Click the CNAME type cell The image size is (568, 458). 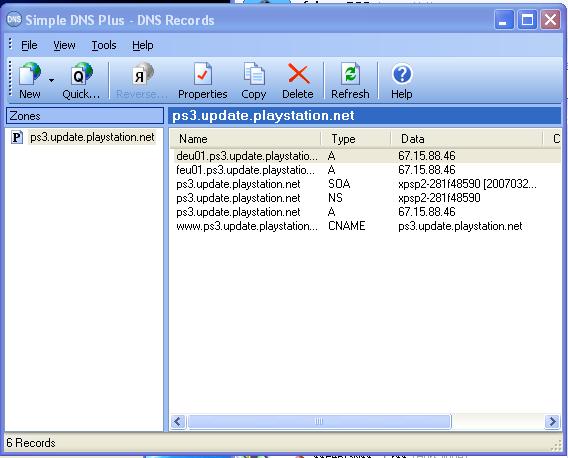click(x=346, y=226)
